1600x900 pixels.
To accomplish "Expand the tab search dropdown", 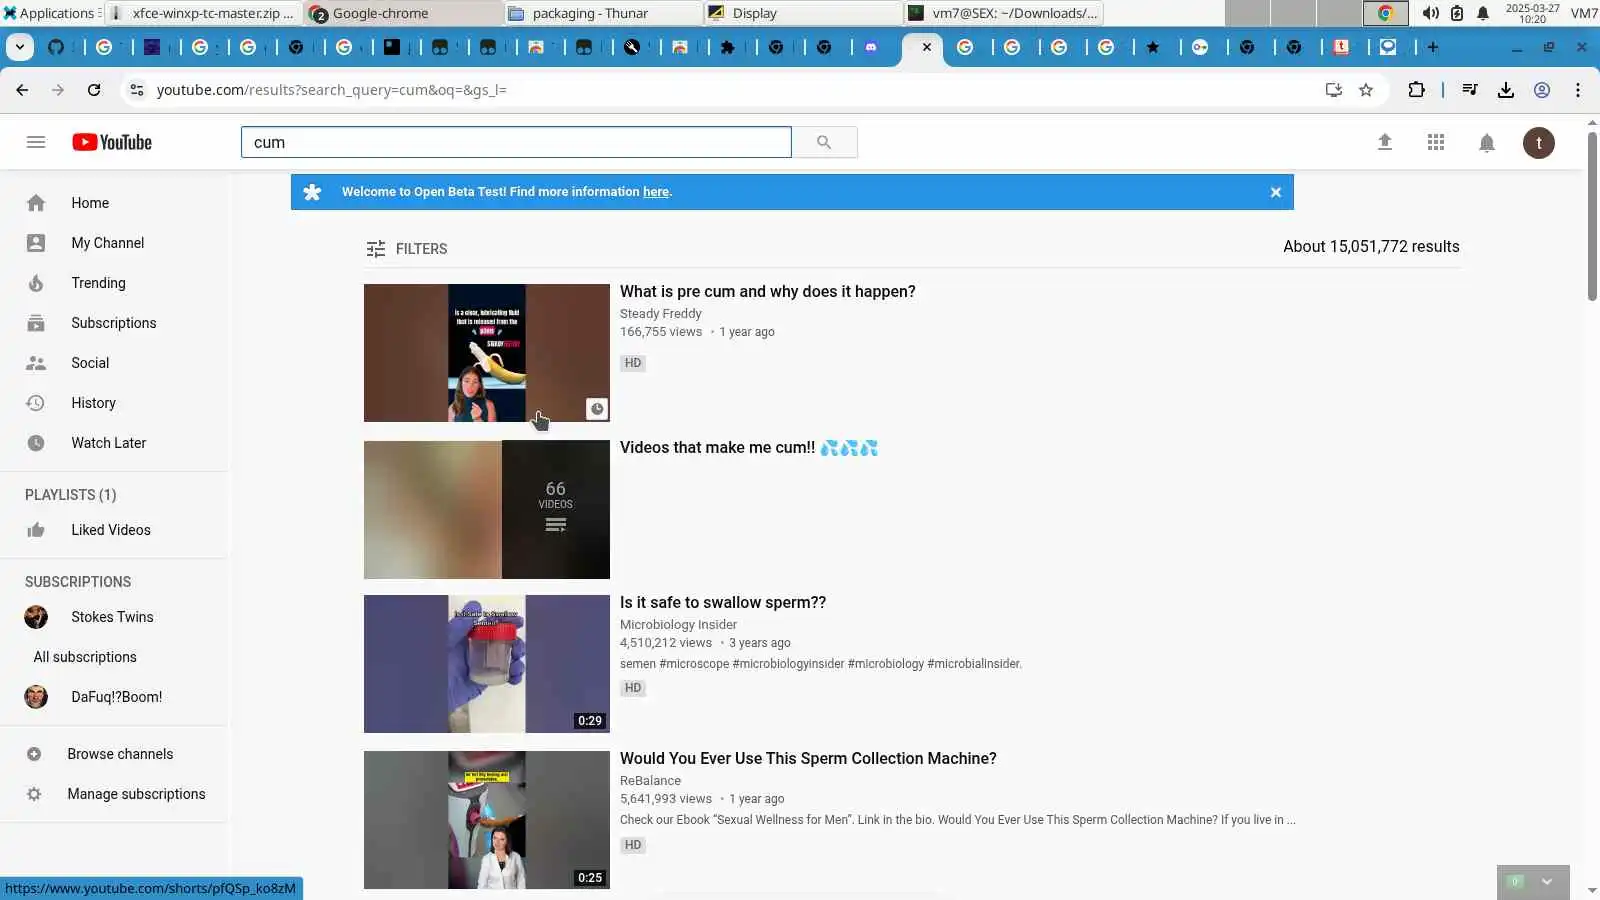I will [x=20, y=47].
